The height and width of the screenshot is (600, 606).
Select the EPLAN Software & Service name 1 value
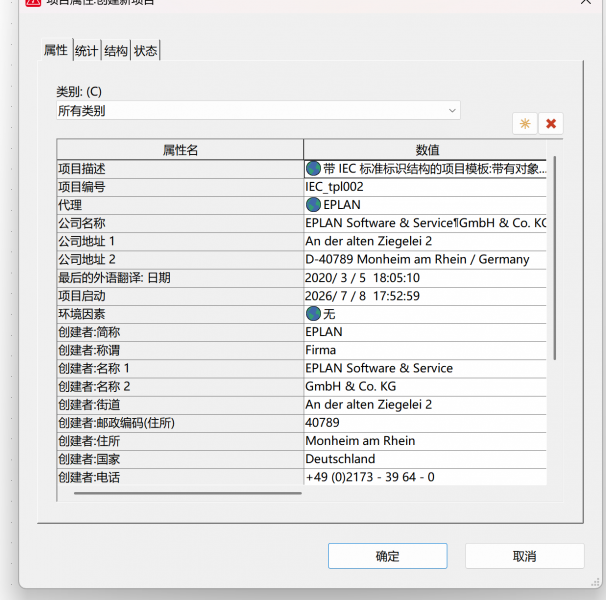point(425,368)
